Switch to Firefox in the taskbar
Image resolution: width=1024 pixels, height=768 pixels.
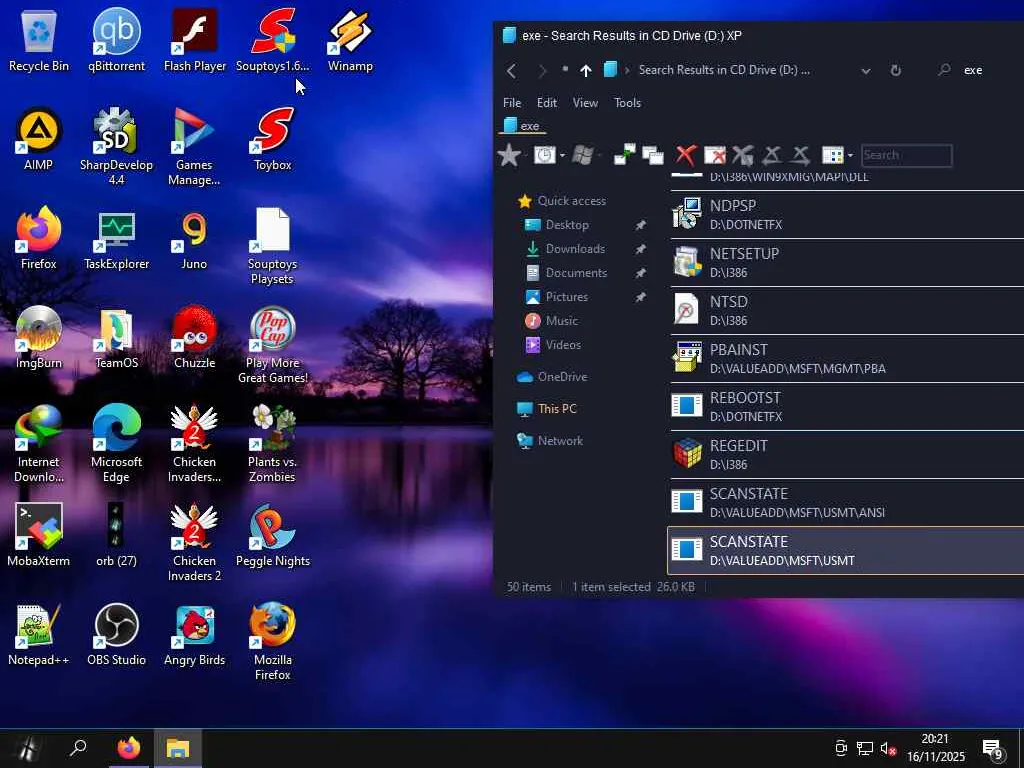(129, 748)
